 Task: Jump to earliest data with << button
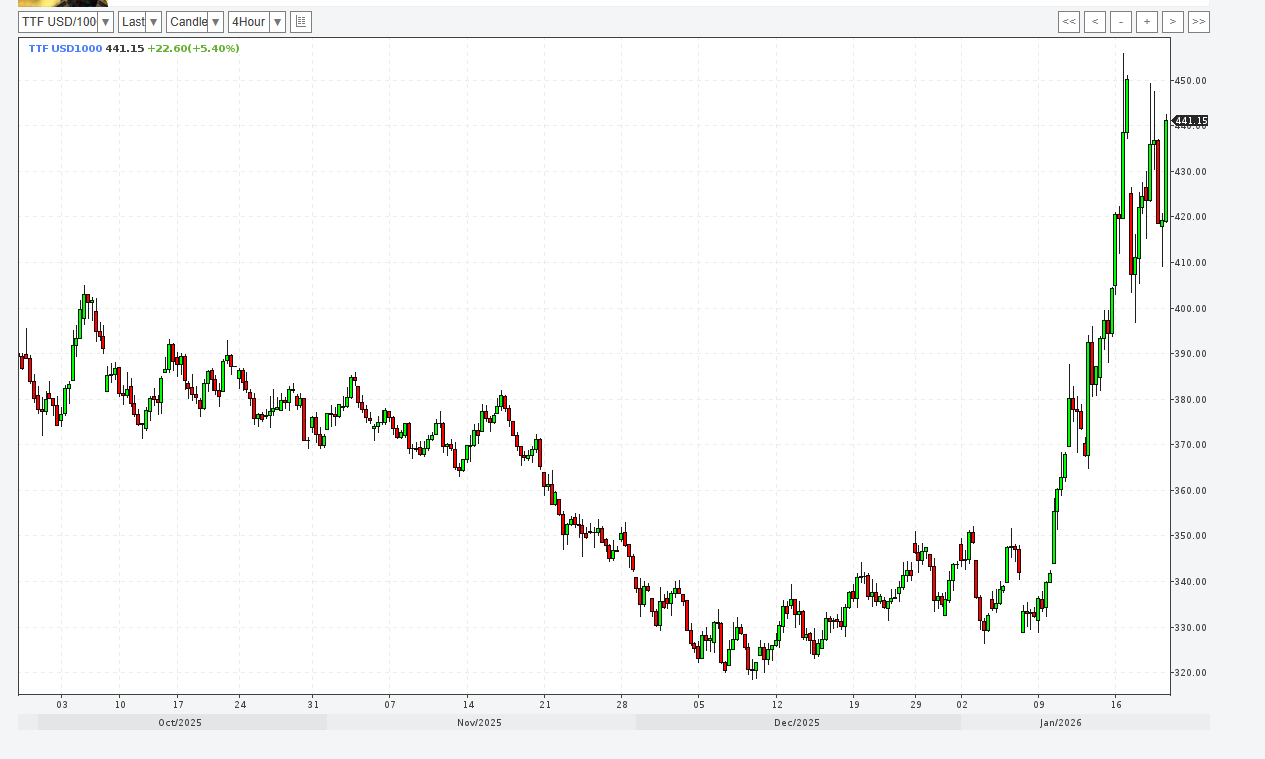click(x=1068, y=22)
